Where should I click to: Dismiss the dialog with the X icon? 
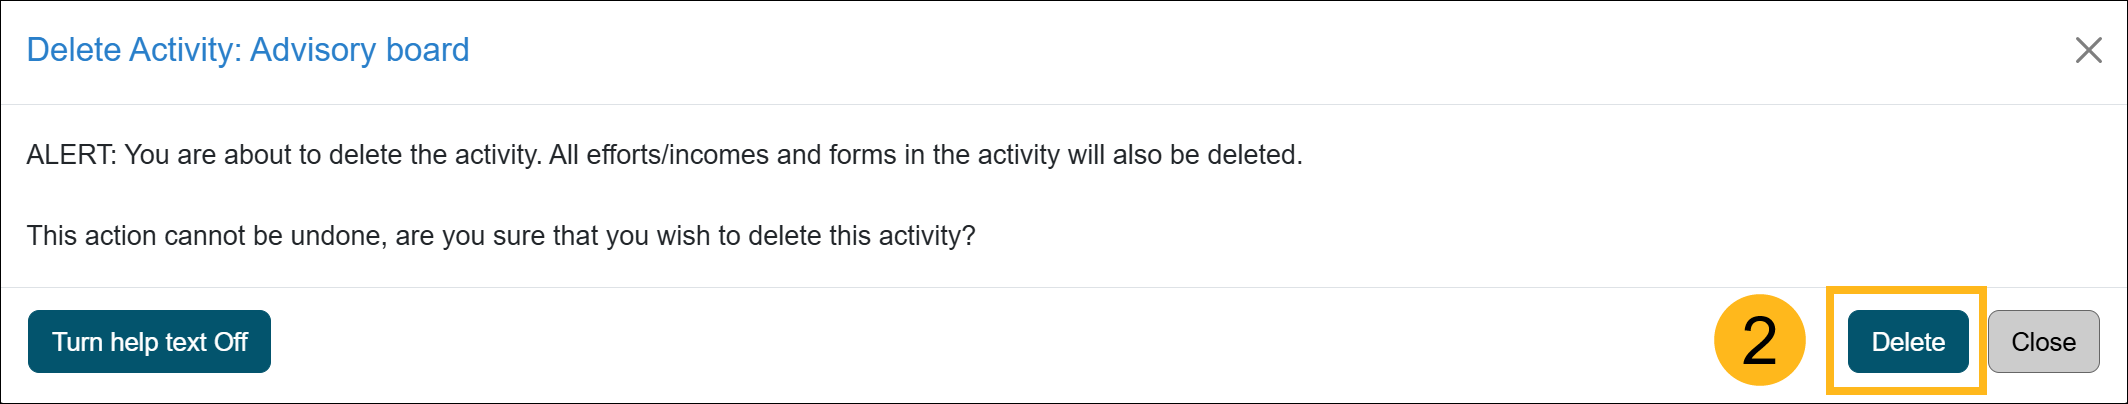tap(2088, 50)
